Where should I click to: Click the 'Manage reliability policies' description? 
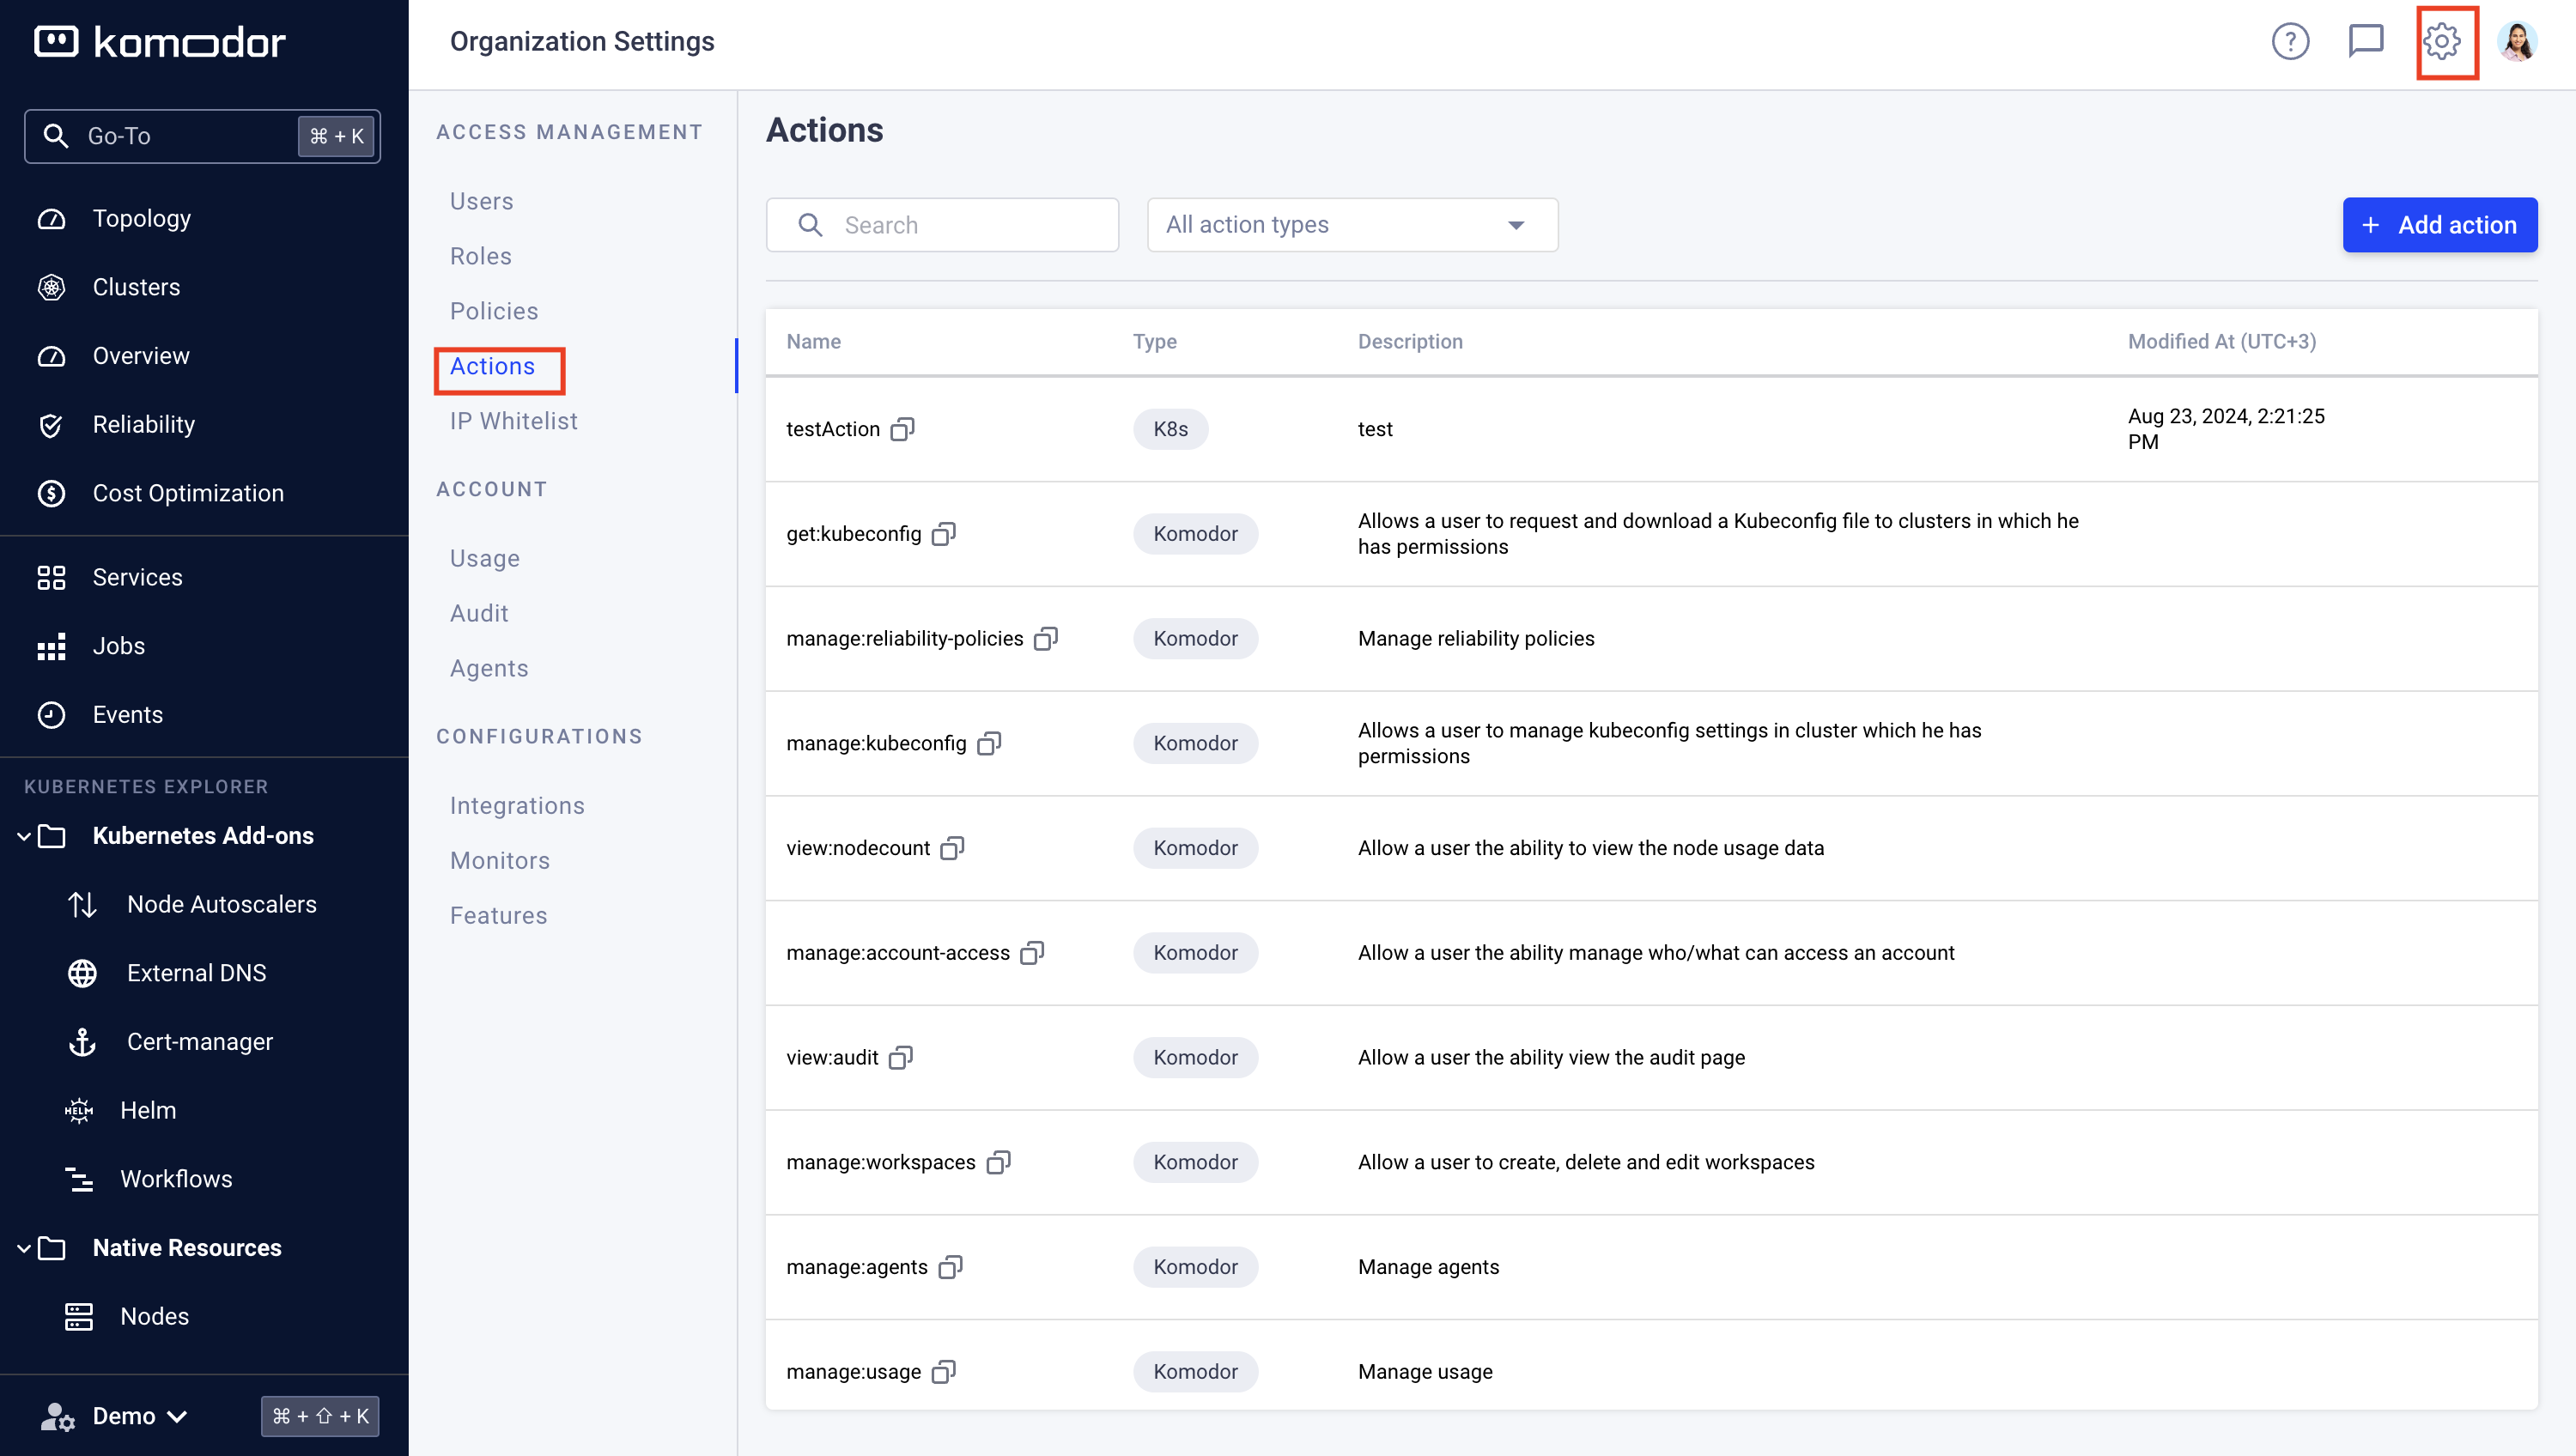tap(1476, 639)
